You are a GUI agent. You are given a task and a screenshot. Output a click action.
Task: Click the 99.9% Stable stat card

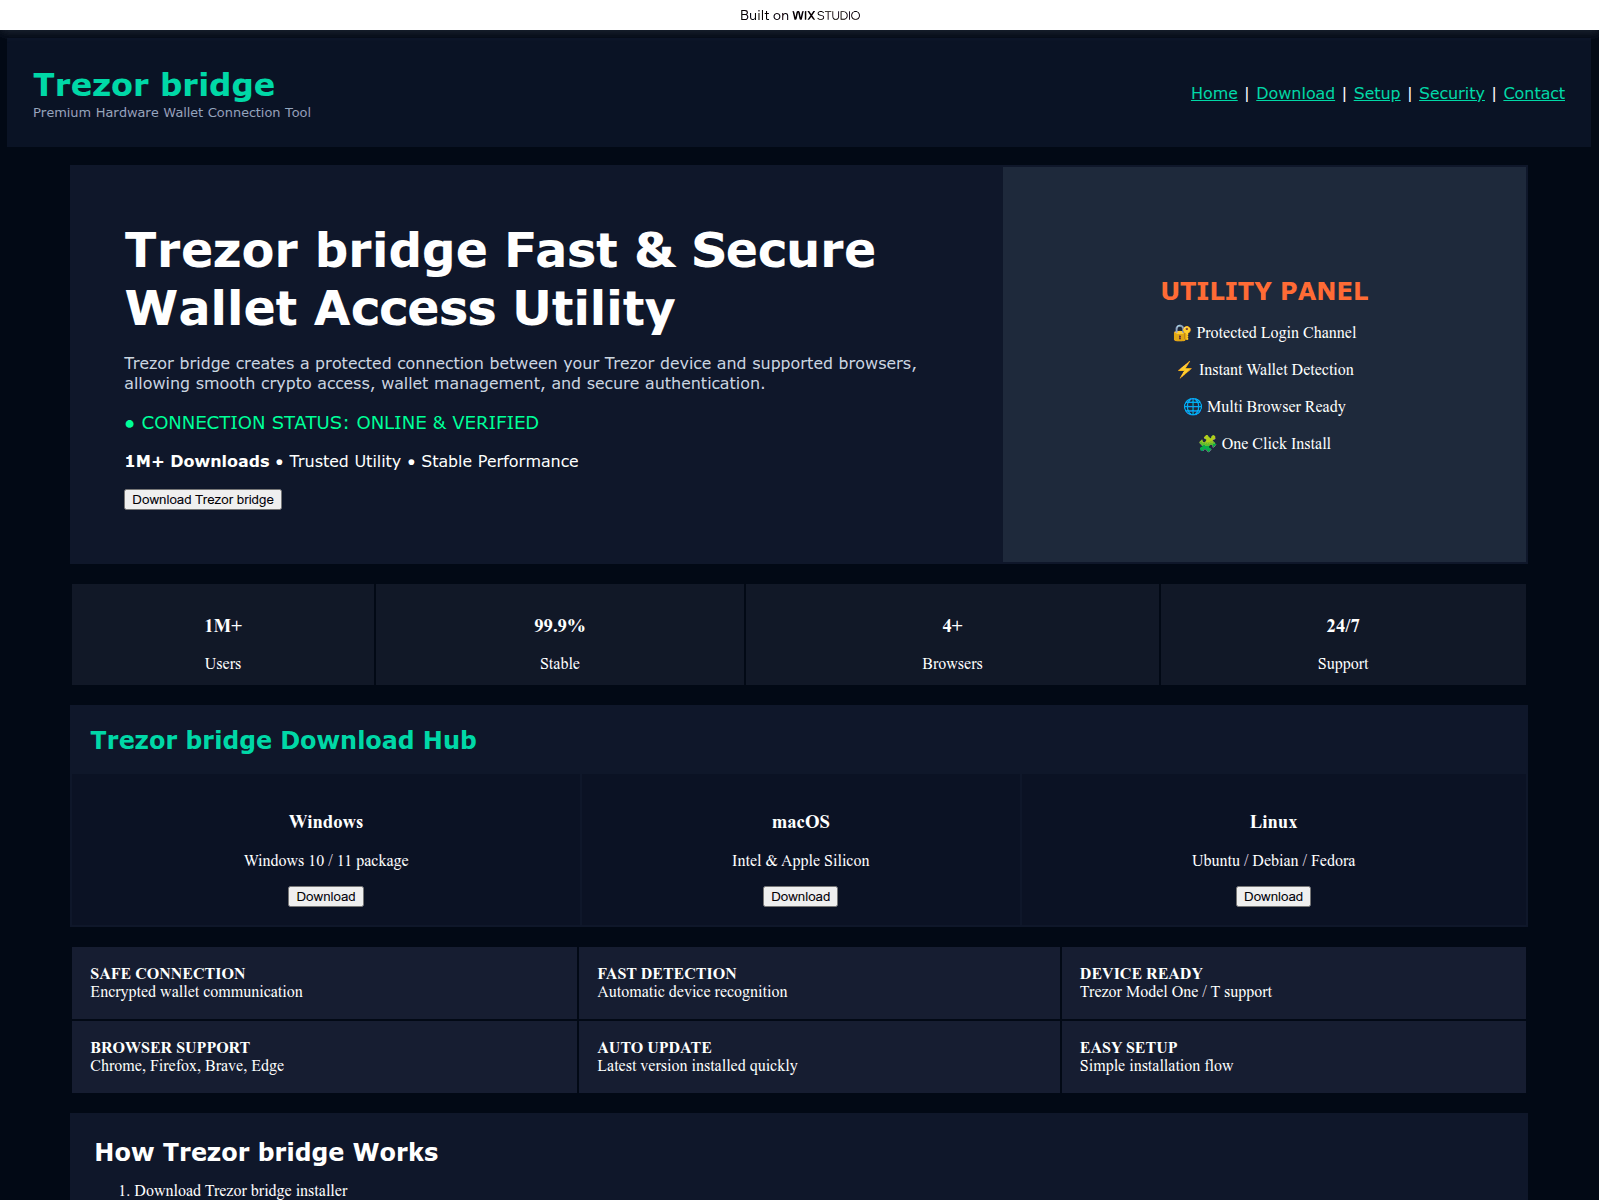click(560, 635)
